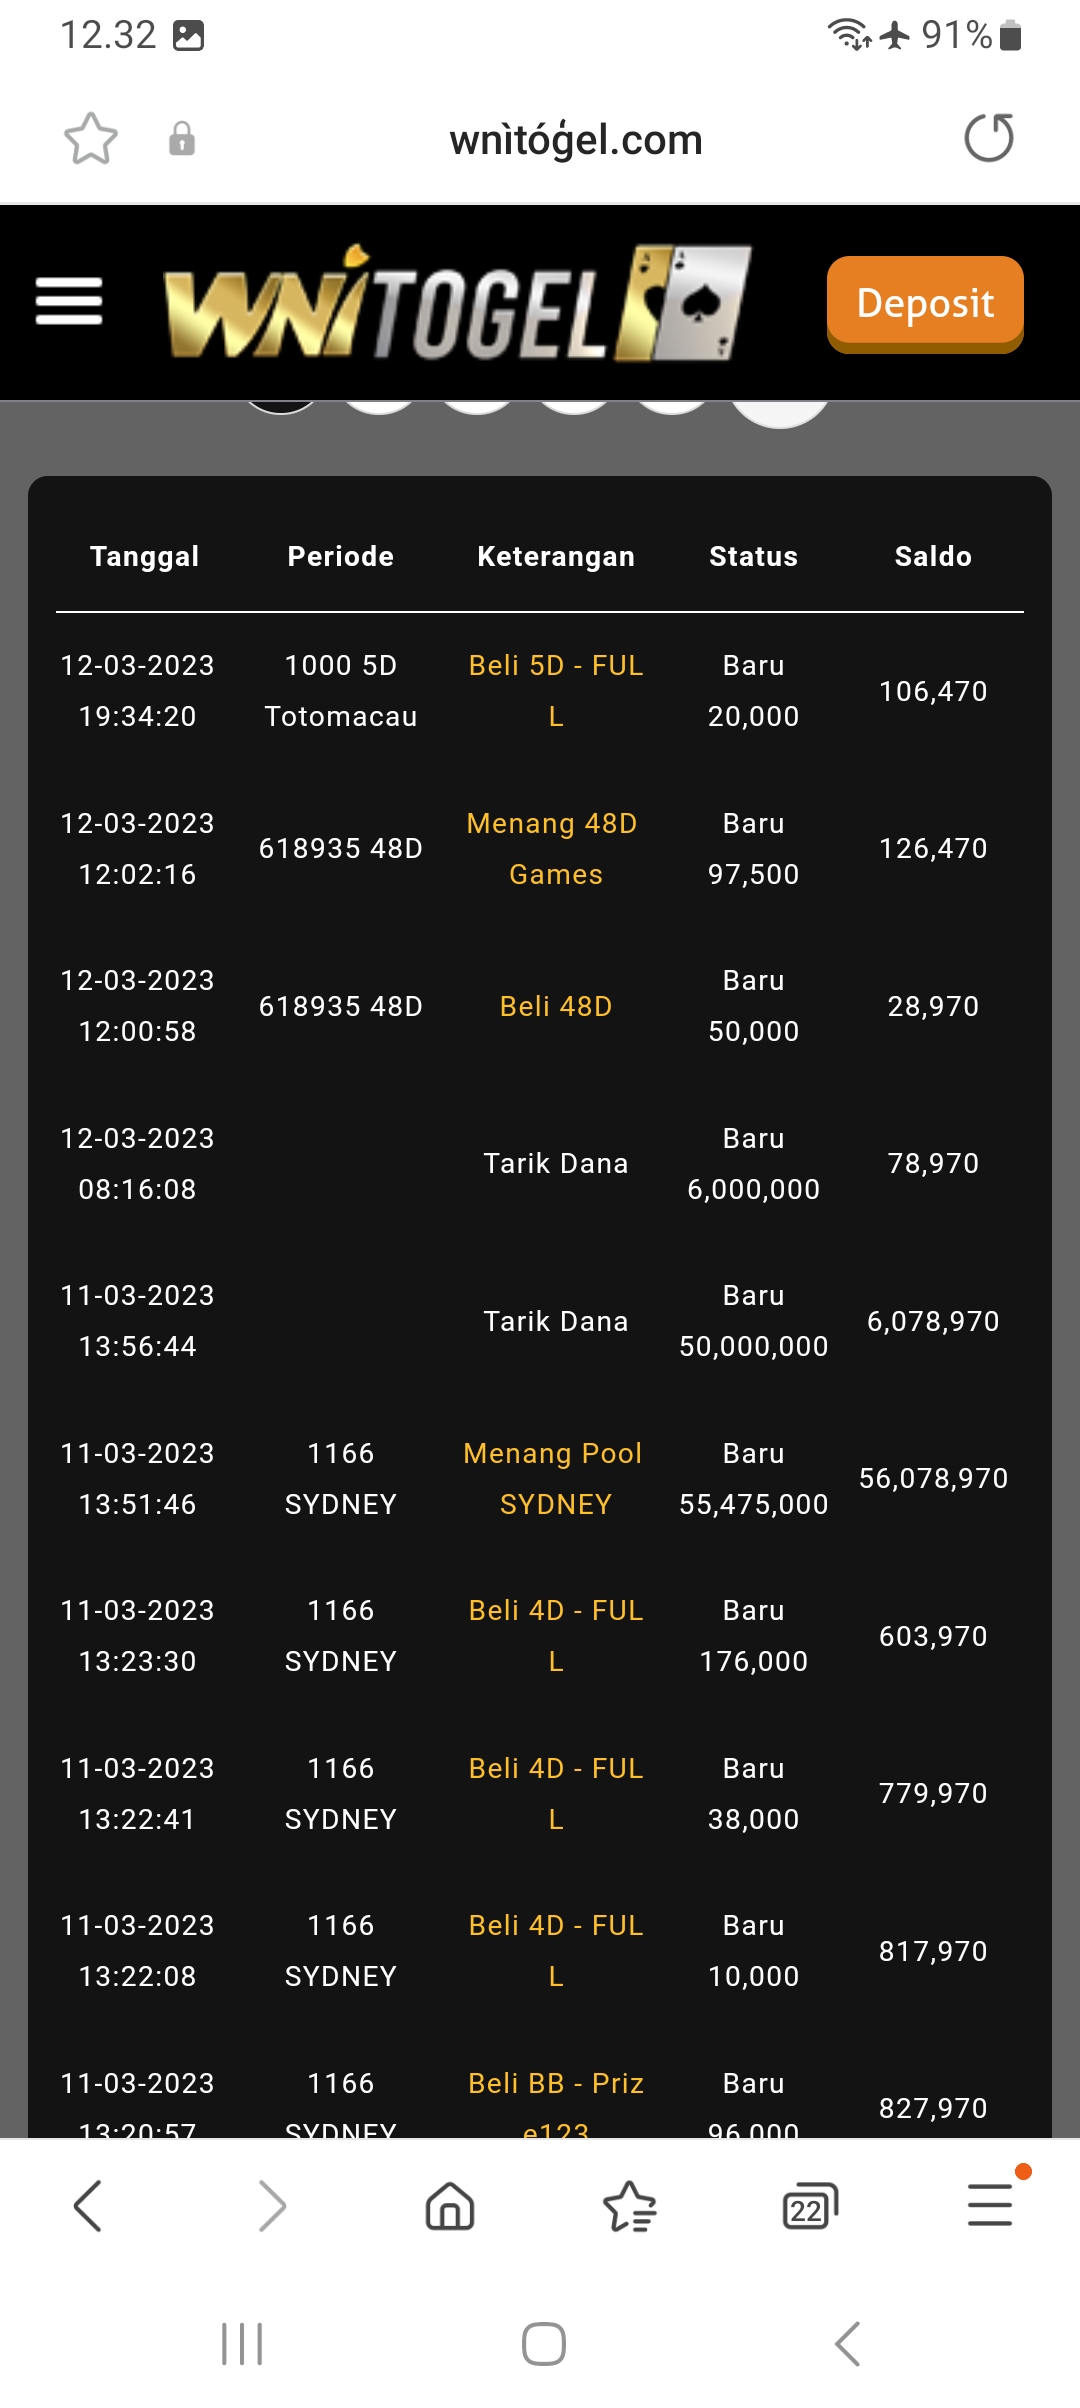
Task: Reload the page with refresh icon
Action: [x=988, y=138]
